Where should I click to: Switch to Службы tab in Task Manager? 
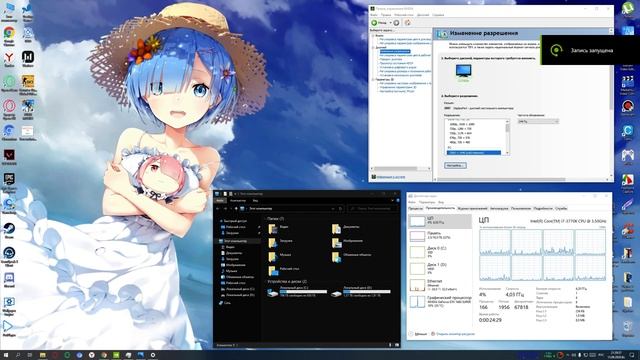tap(561, 209)
